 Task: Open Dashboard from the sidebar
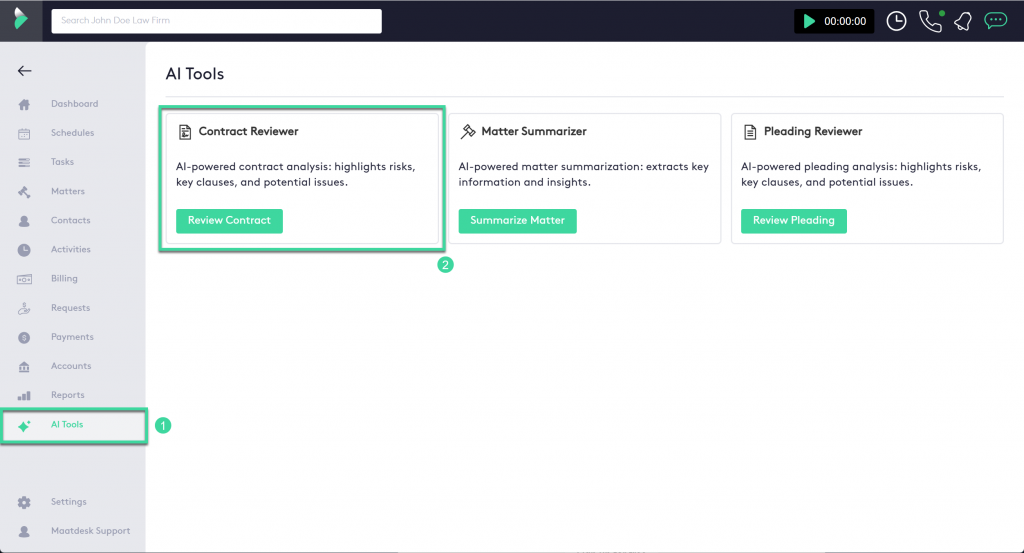(x=74, y=104)
